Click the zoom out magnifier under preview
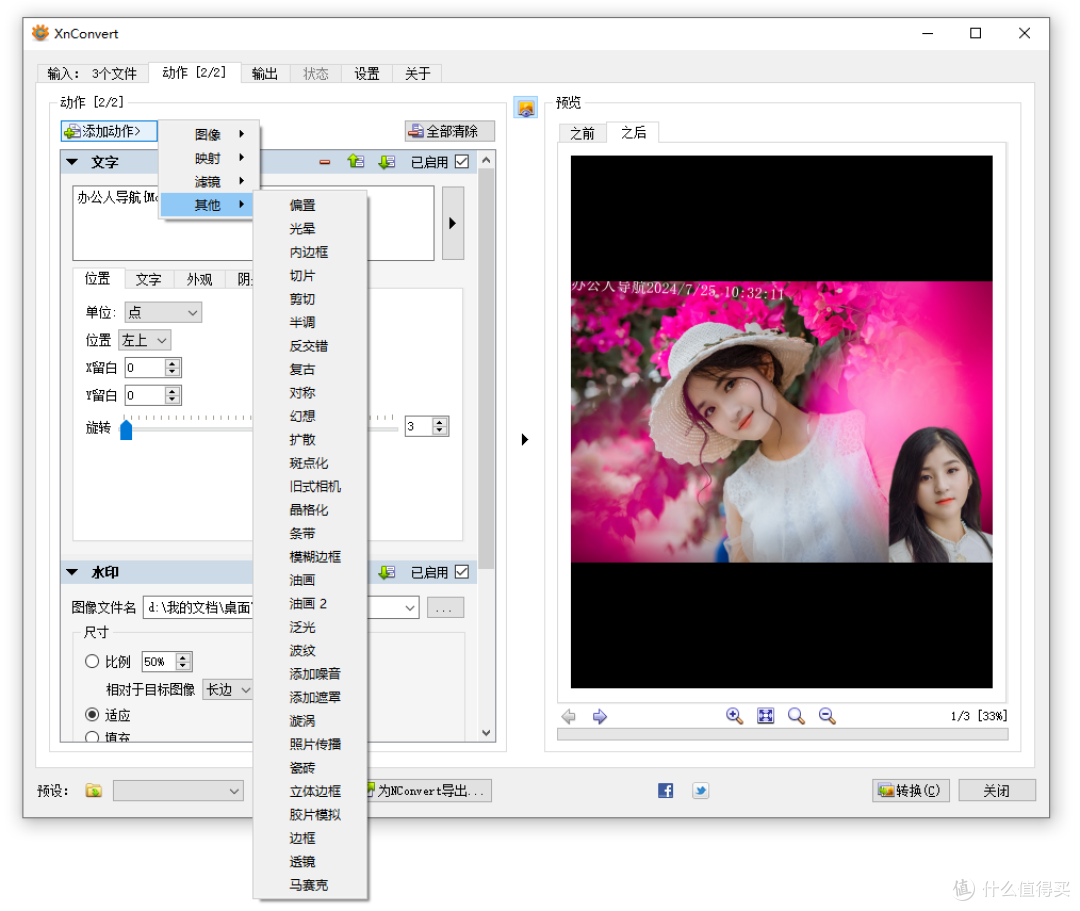Image resolution: width=1080 pixels, height=911 pixels. pyautogui.click(x=827, y=716)
